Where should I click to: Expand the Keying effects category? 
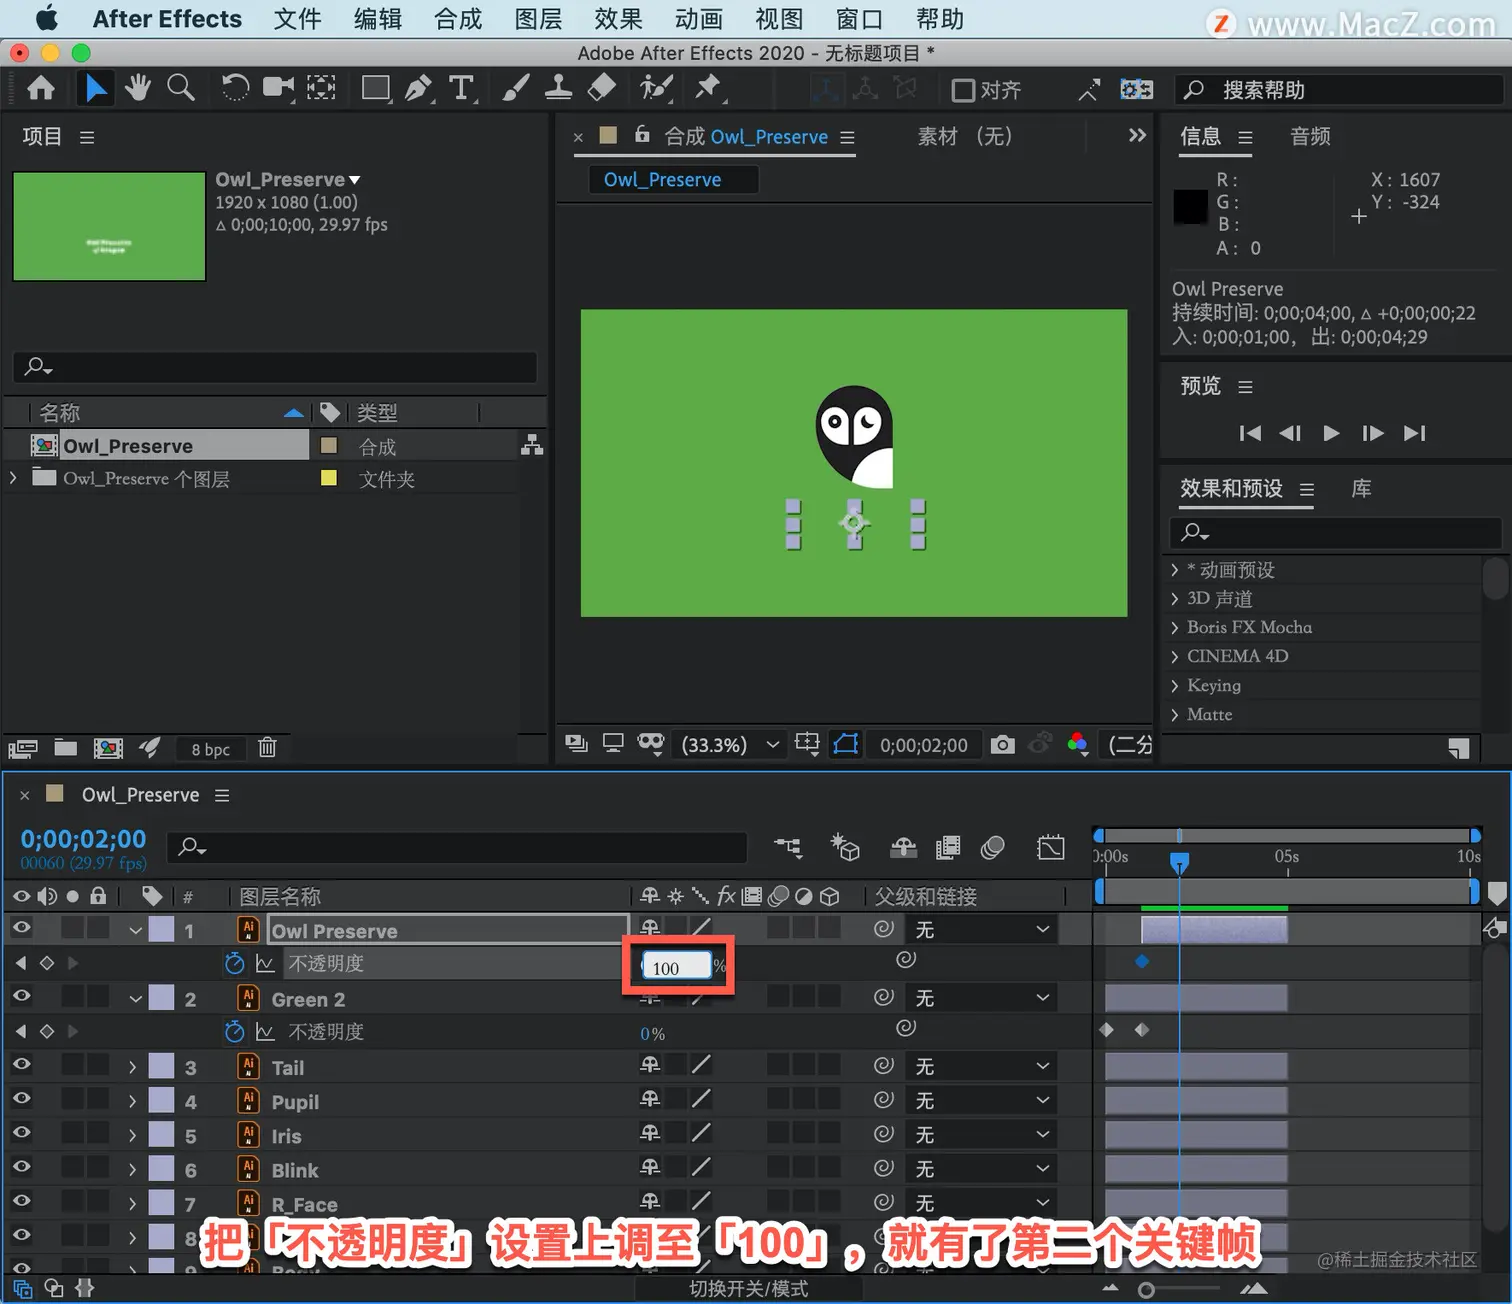coord(1174,686)
